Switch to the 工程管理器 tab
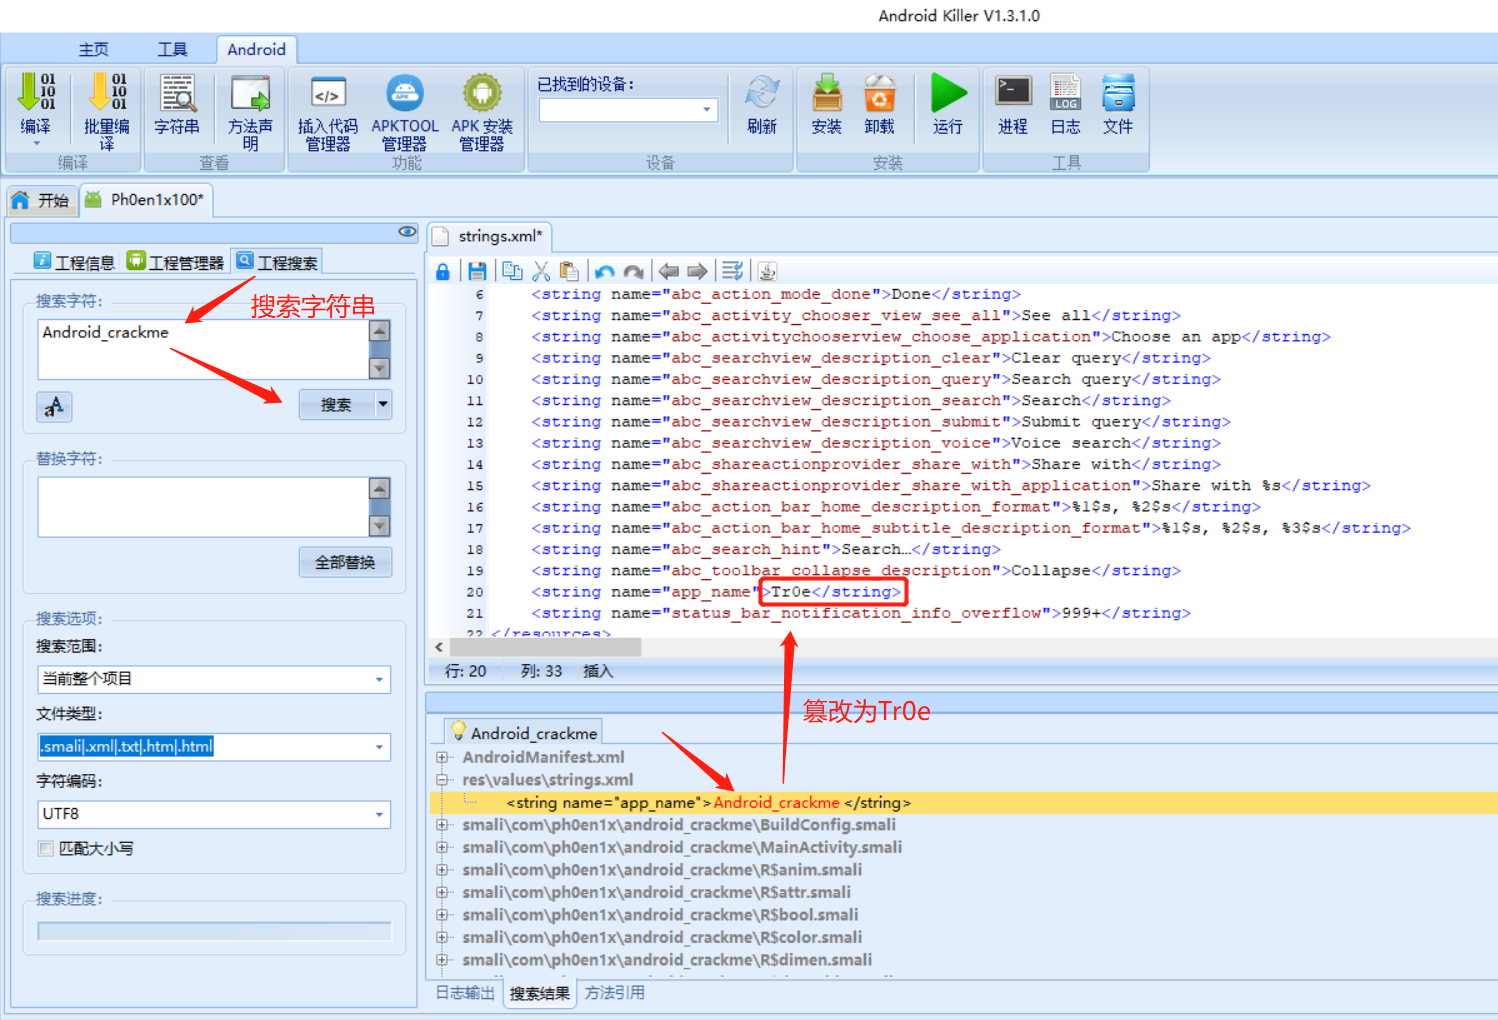This screenshot has height=1020, width=1498. point(176,262)
